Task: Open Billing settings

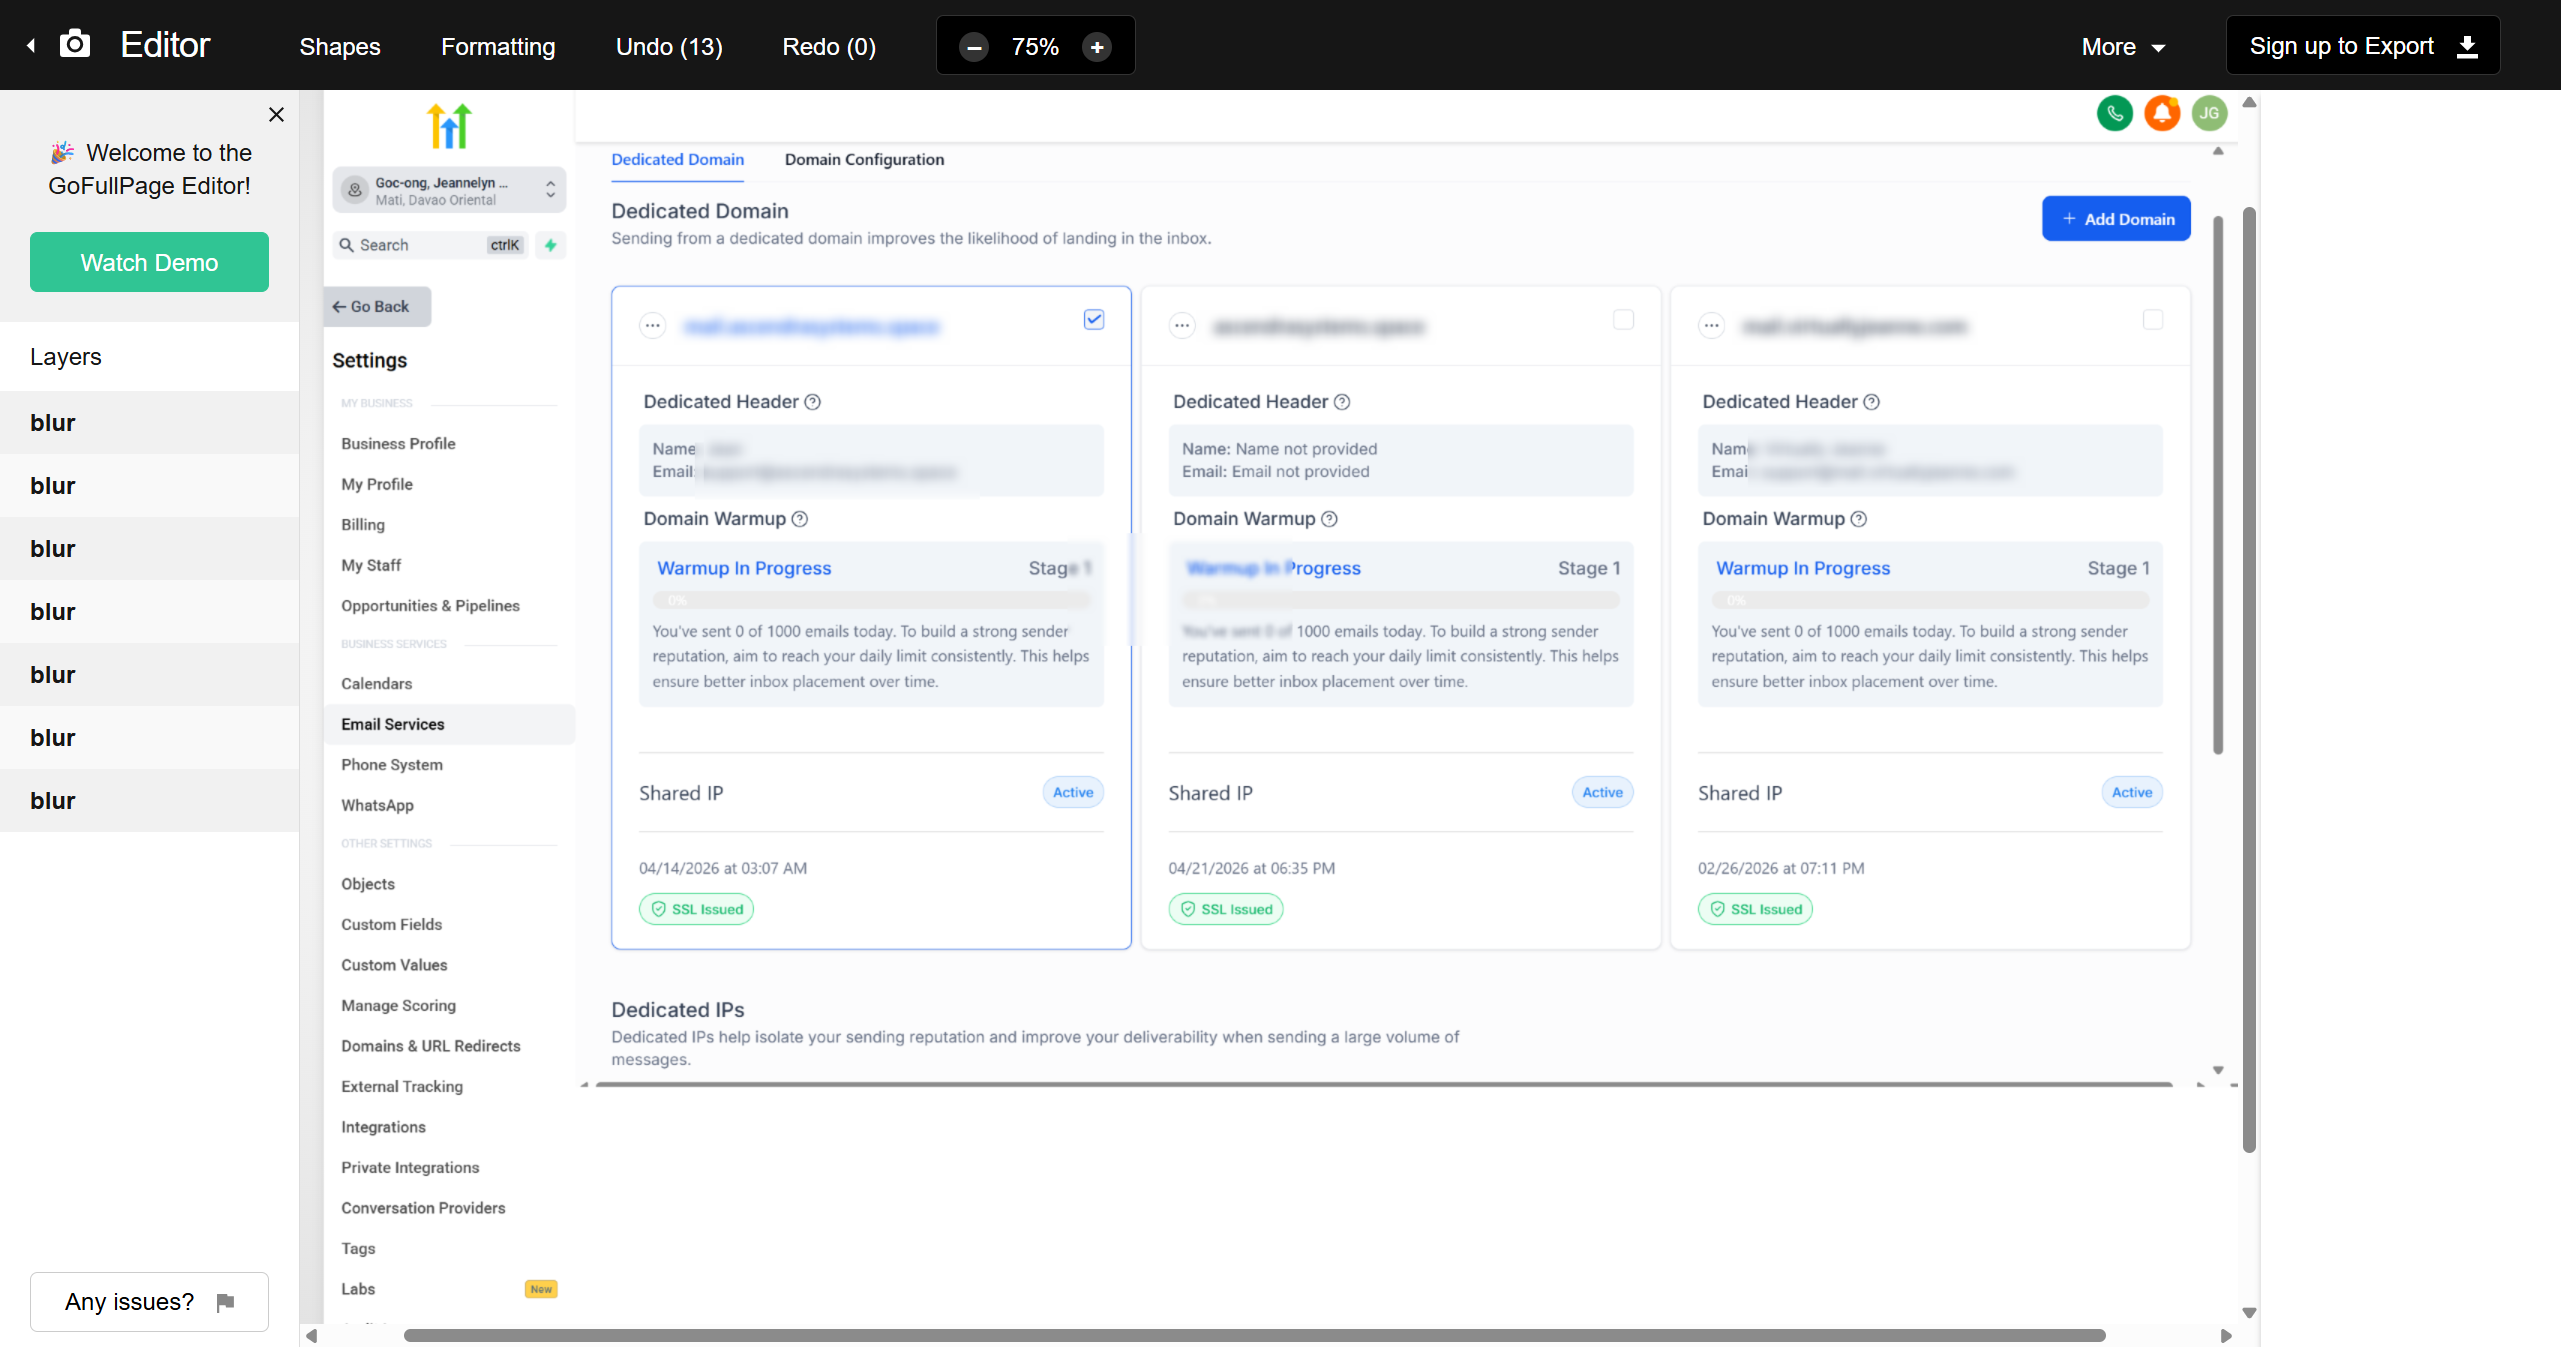Action: click(363, 525)
